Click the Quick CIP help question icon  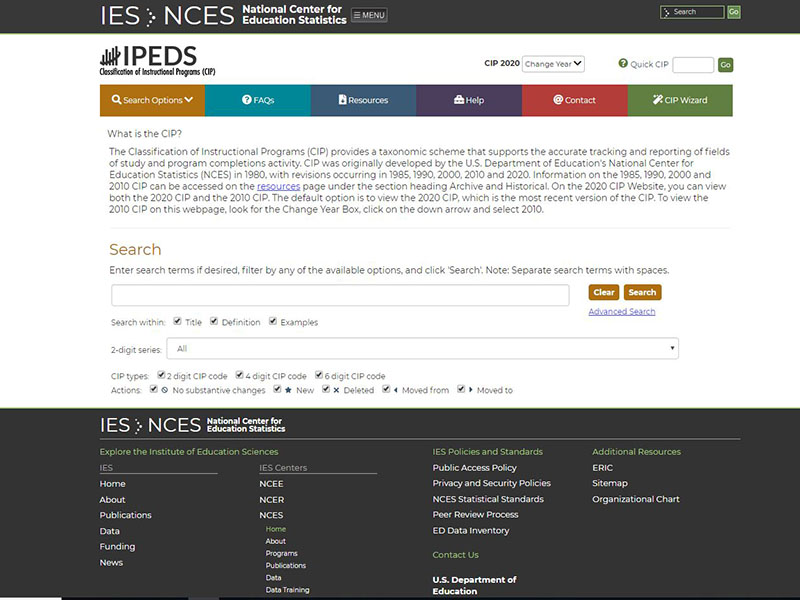coord(622,63)
